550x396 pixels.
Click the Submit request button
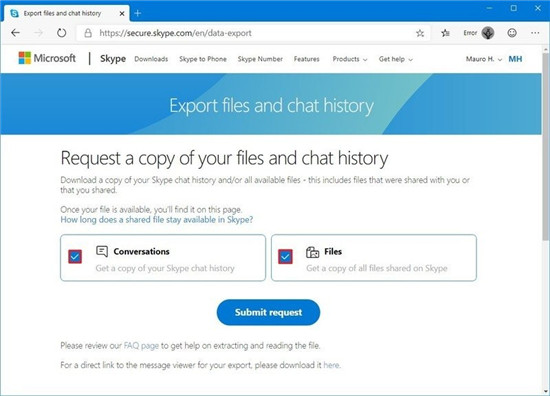pyautogui.click(x=268, y=312)
